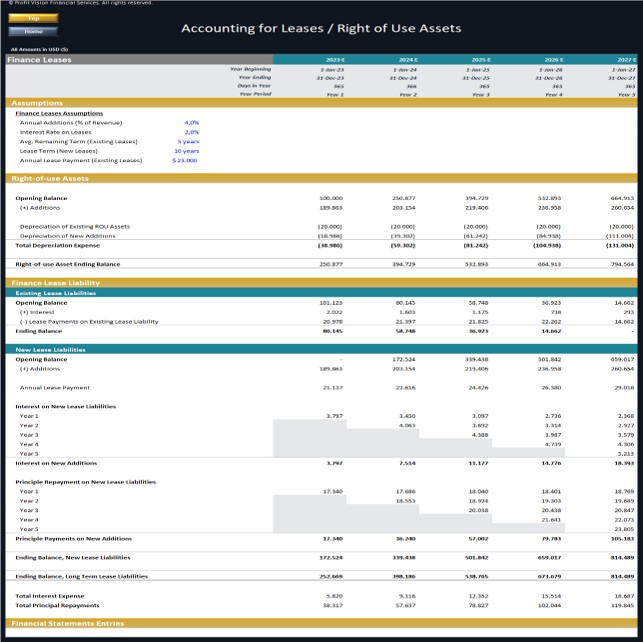Click the 2023 Right-of-use Opening Balance value

[331, 198]
